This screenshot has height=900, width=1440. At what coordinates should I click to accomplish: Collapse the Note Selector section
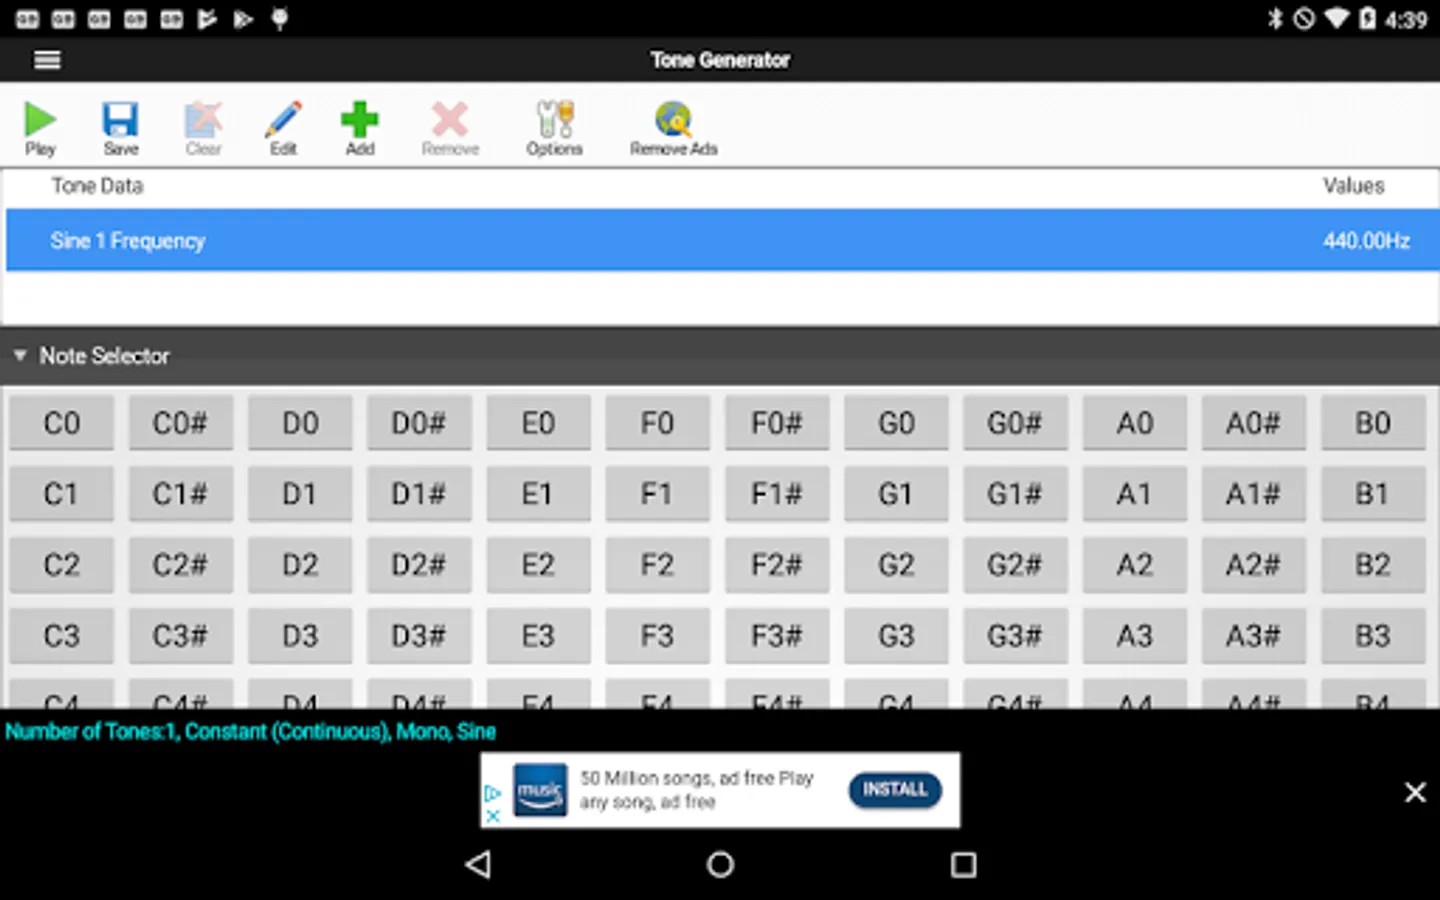pyautogui.click(x=20, y=356)
